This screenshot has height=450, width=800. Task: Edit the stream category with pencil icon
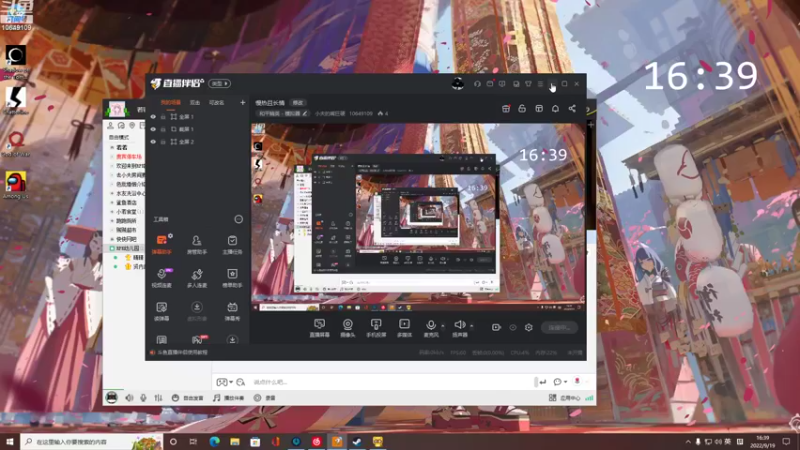point(305,113)
